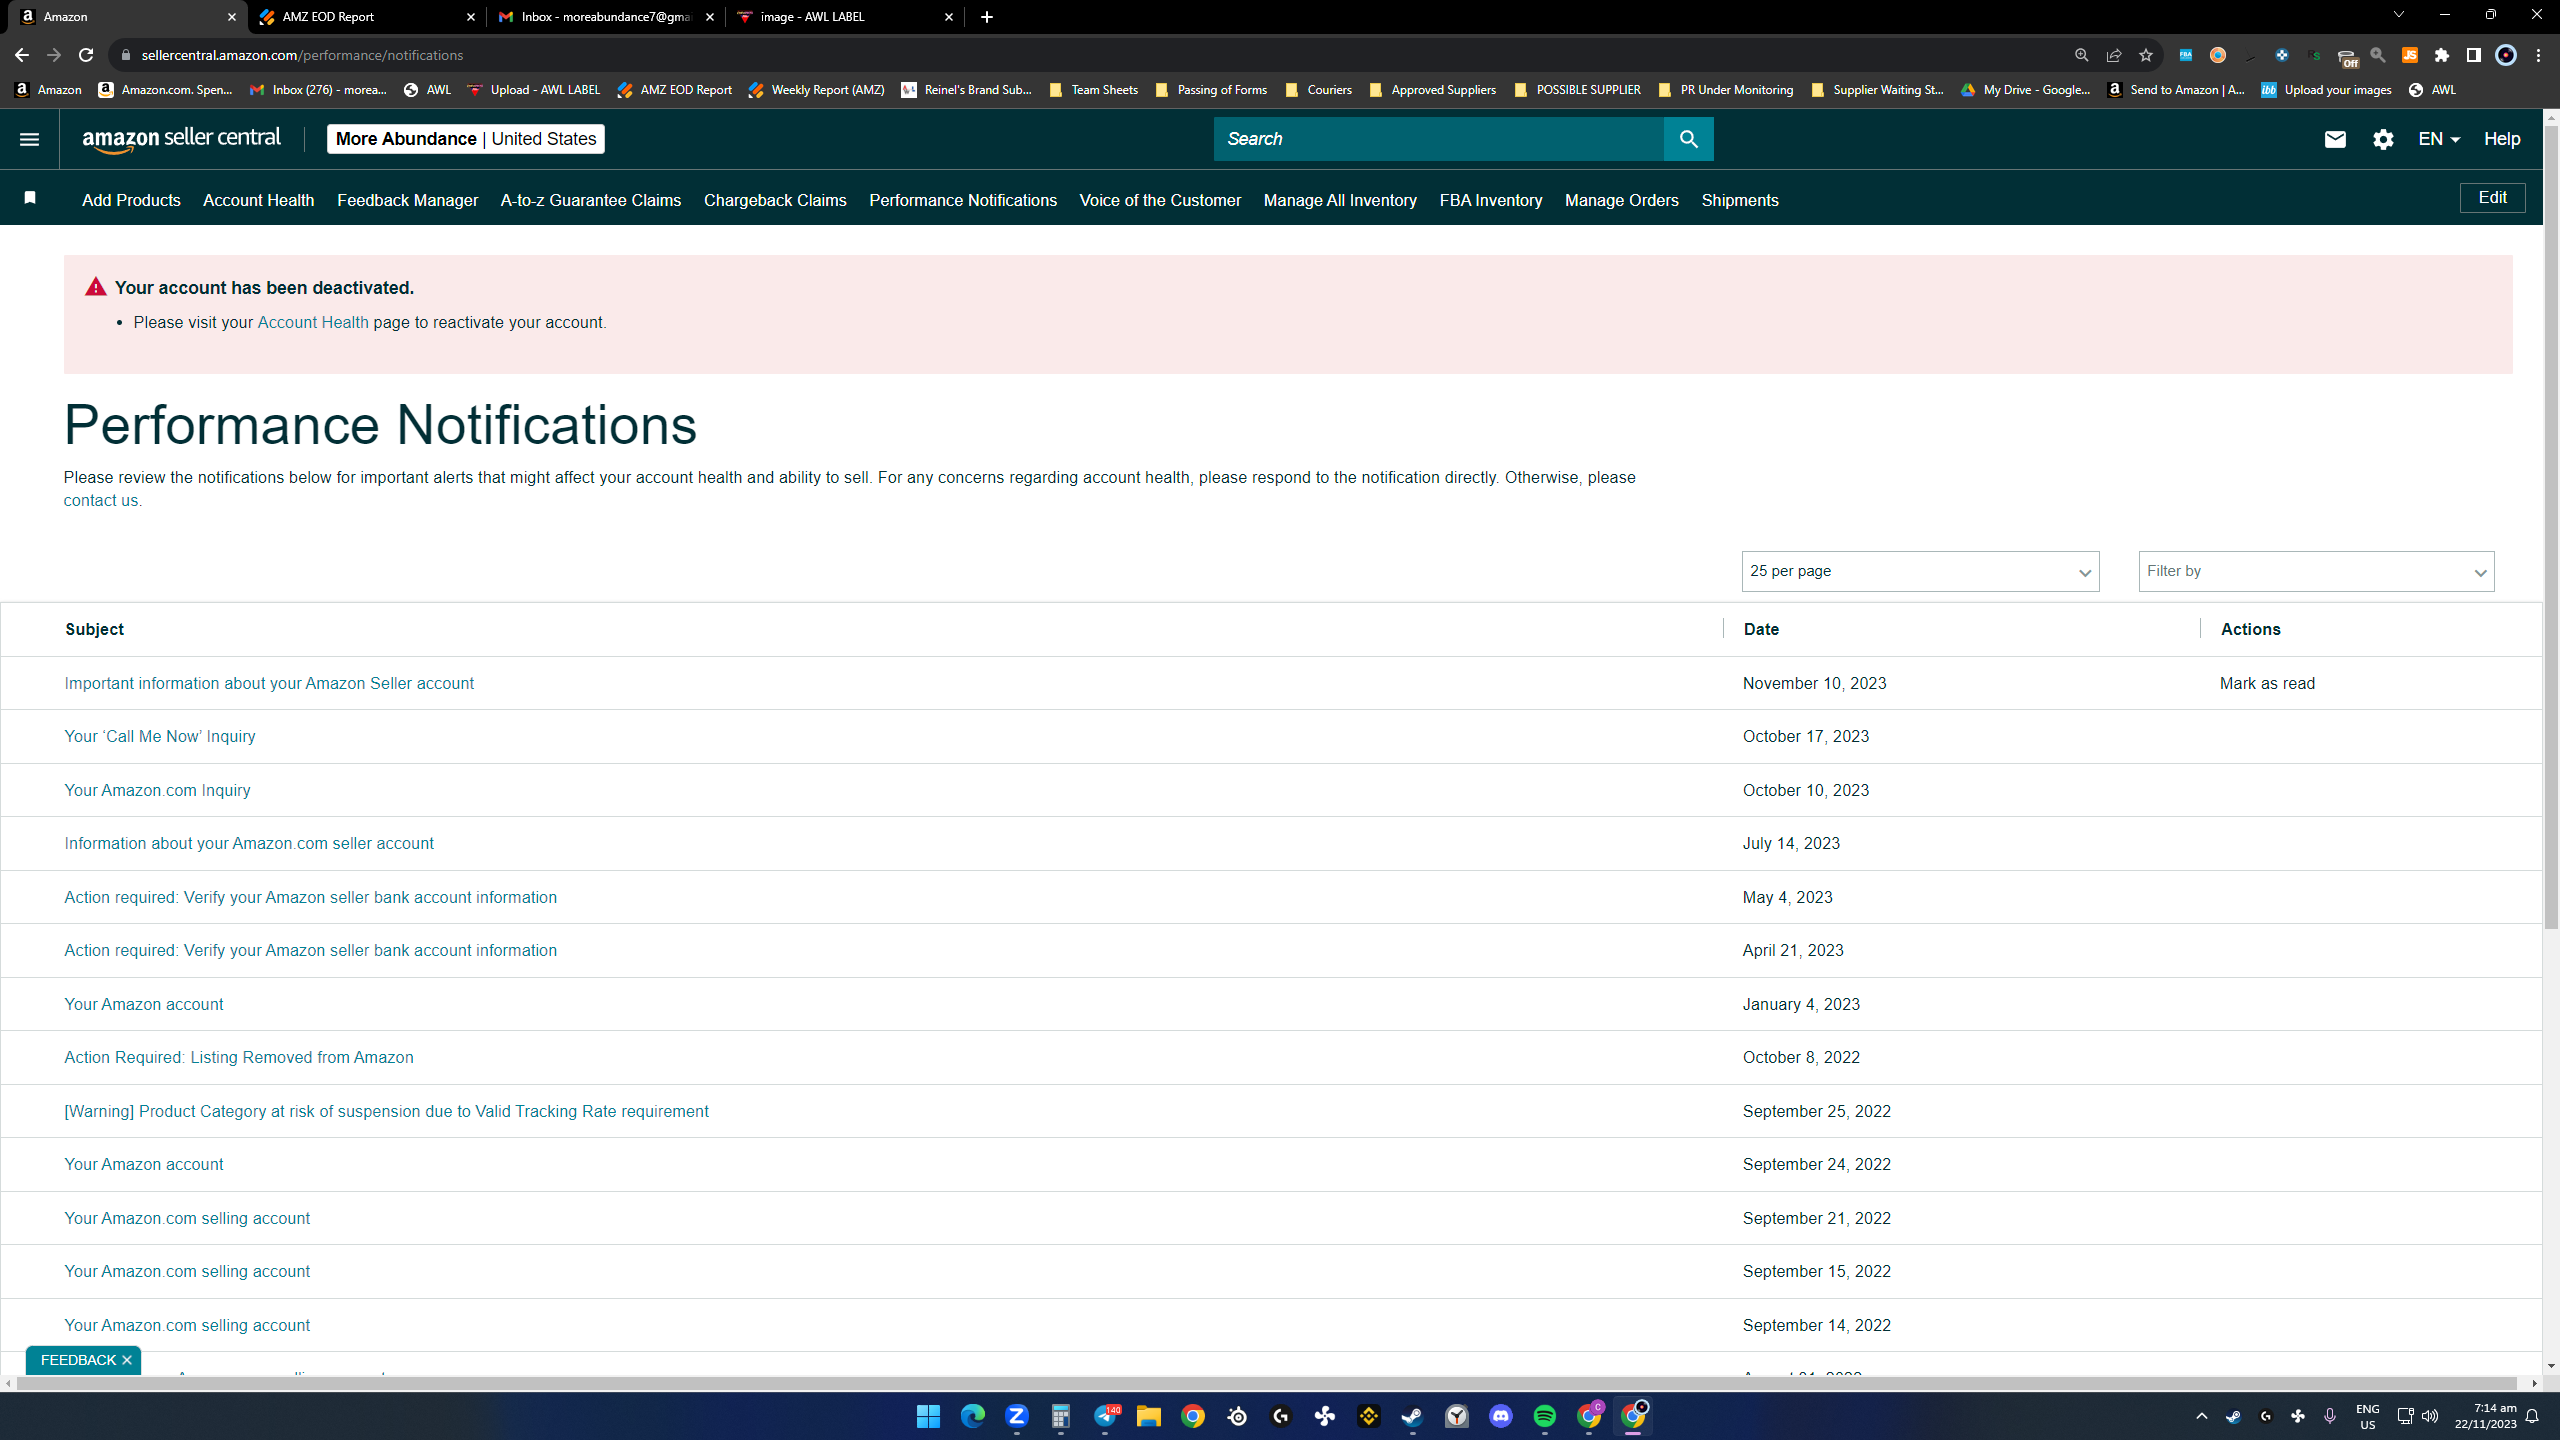Open Add Products in the navigation bar
This screenshot has height=1440, width=2560.
coord(131,200)
